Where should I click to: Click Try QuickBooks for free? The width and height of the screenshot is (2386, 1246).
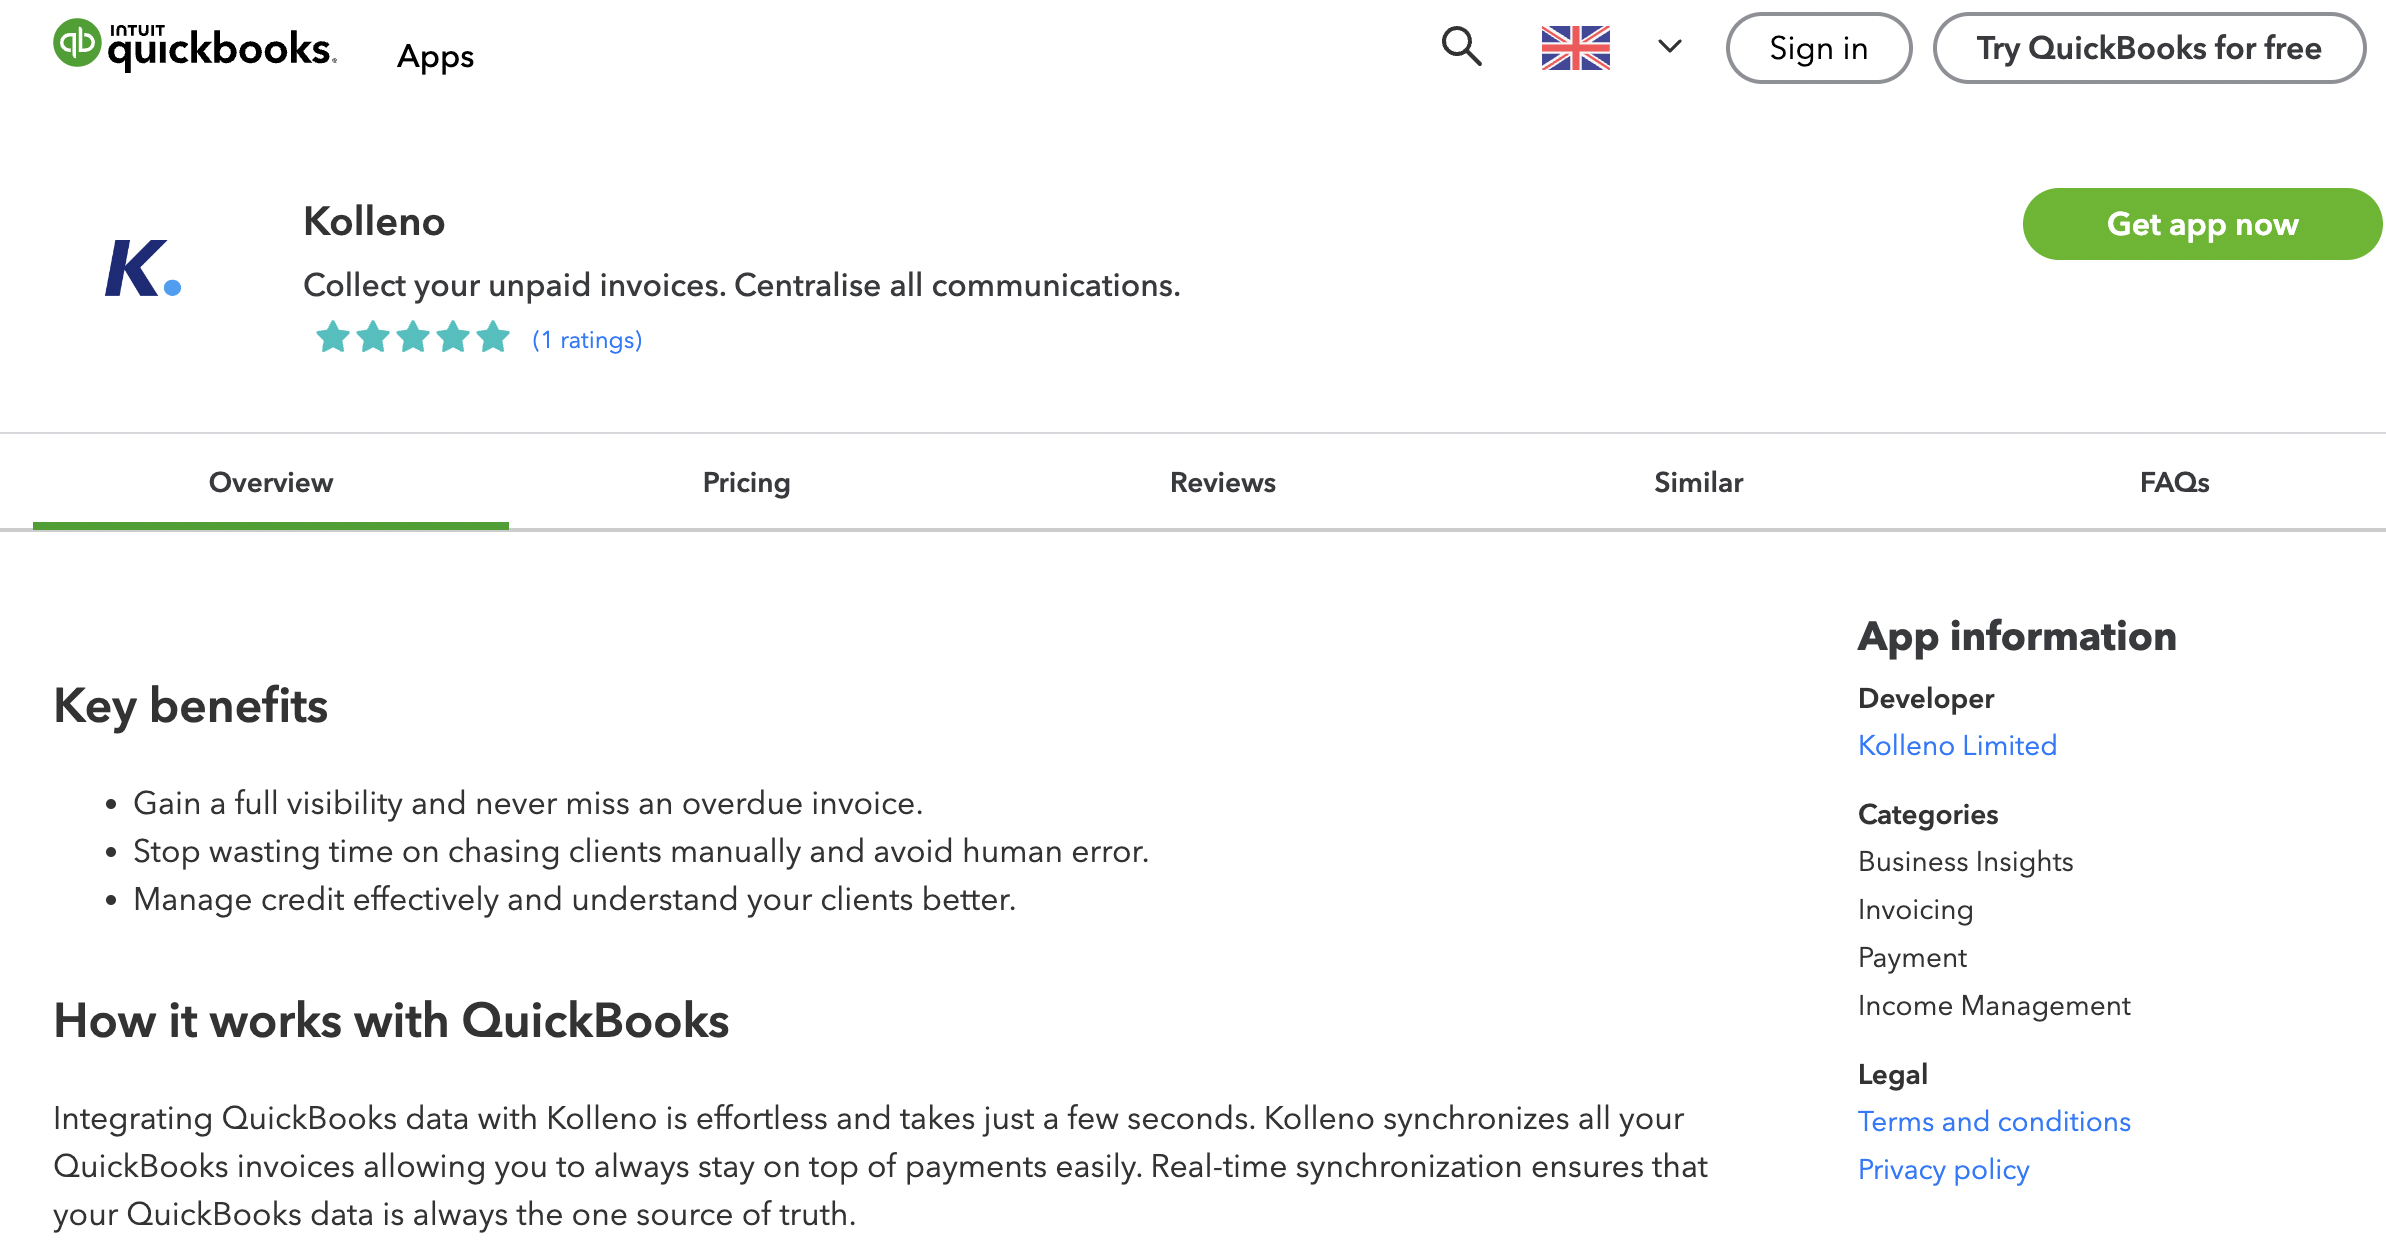click(2148, 48)
